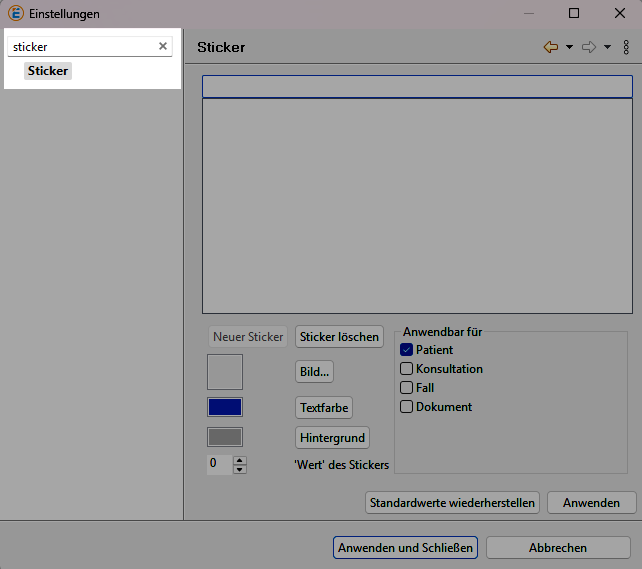Increase the sticker Wert with up arrow
The width and height of the screenshot is (642, 569).
point(239,460)
